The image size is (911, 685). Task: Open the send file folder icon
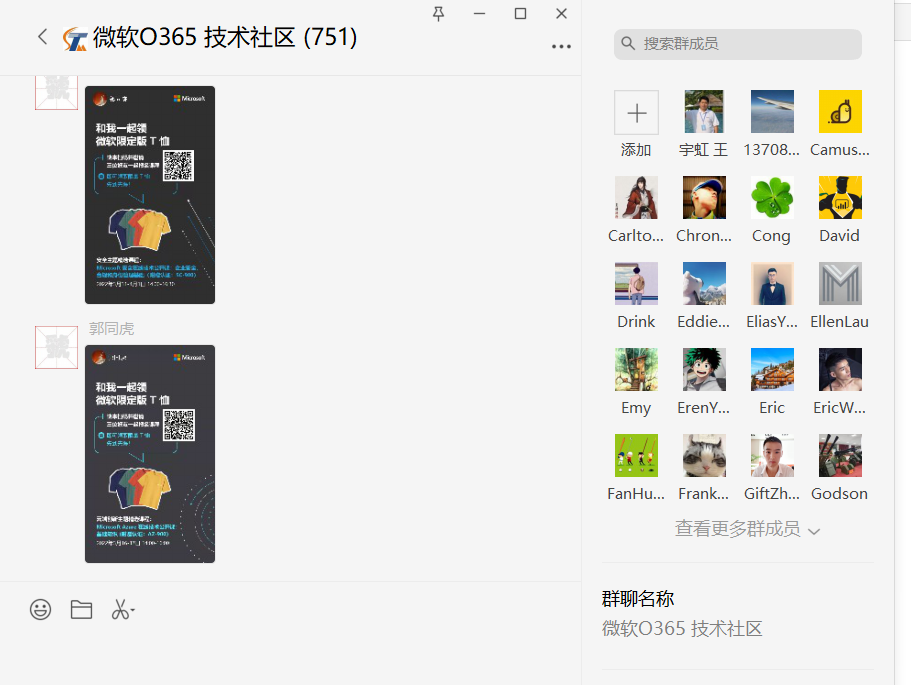pyautogui.click(x=81, y=609)
